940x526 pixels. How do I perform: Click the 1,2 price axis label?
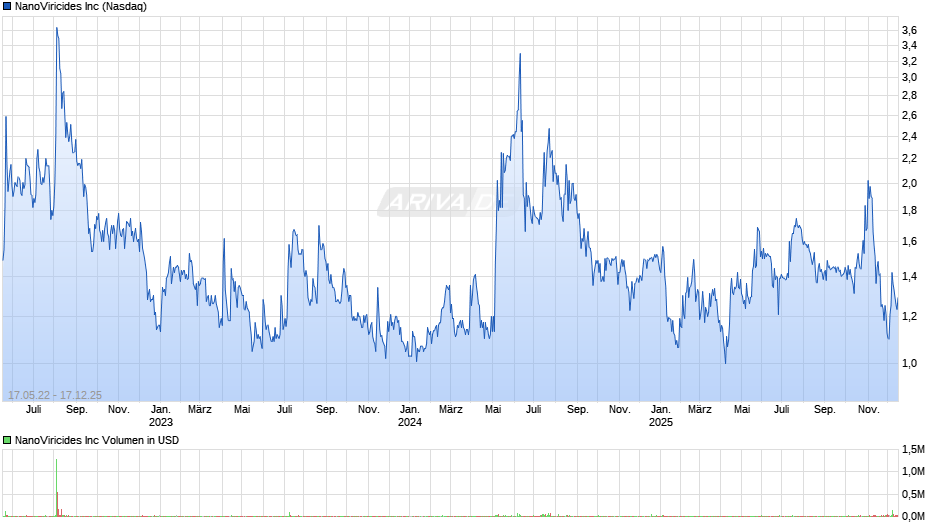pyautogui.click(x=909, y=316)
